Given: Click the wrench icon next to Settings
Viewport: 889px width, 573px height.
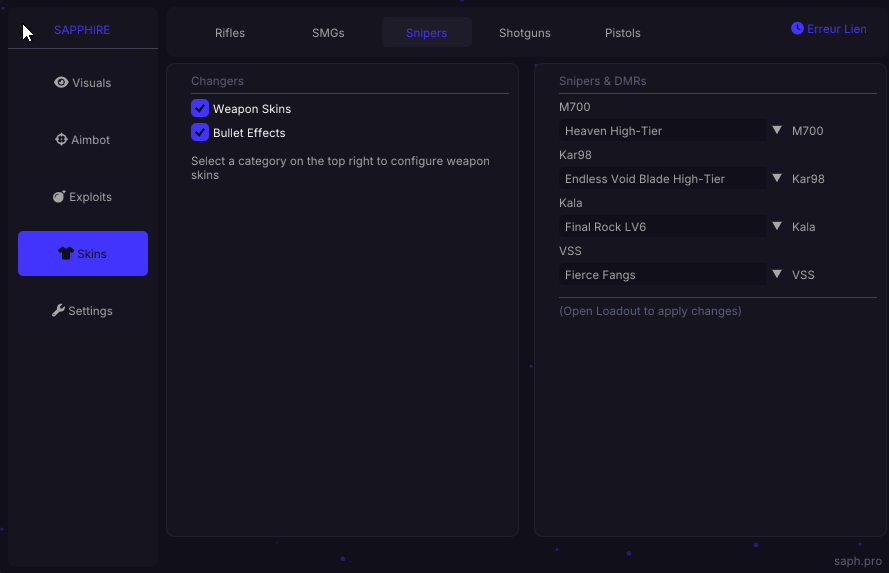Looking at the screenshot, I should coord(58,311).
